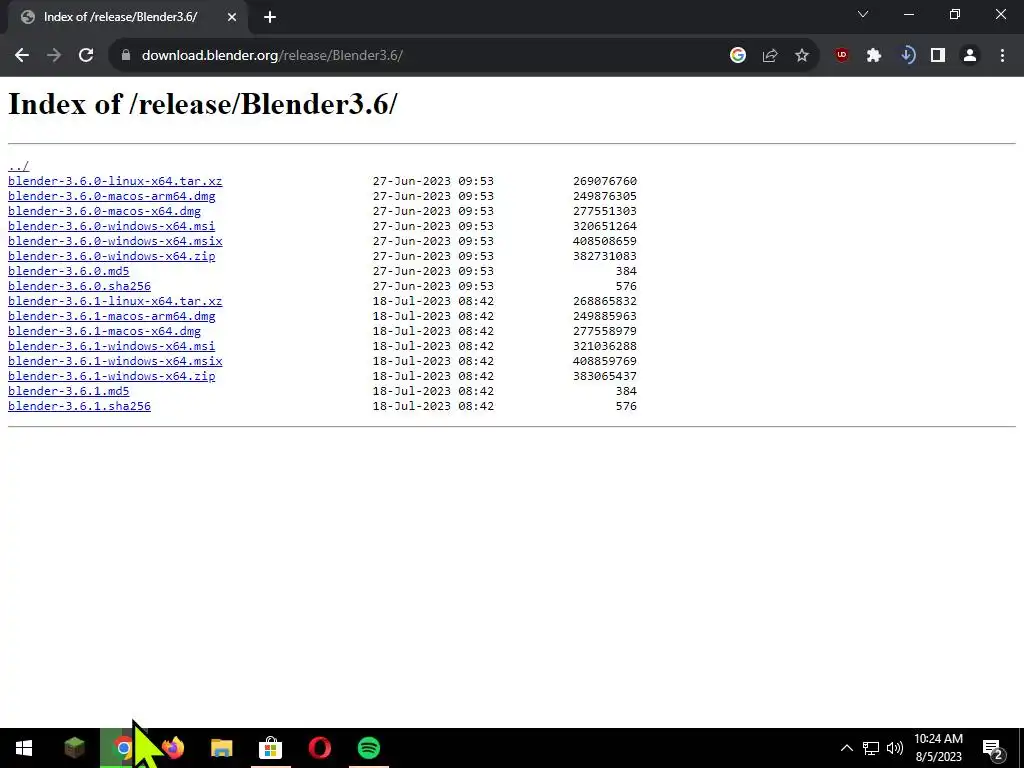Open Chrome's three-dot menu
Screen dimensions: 1024x768
tap(1002, 56)
